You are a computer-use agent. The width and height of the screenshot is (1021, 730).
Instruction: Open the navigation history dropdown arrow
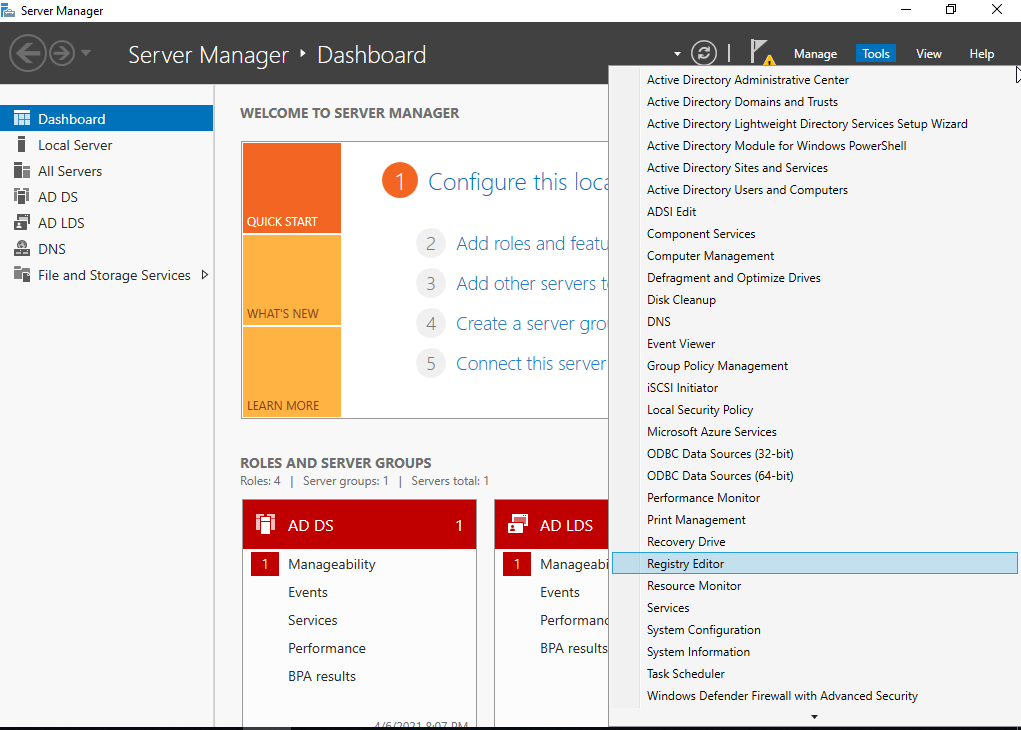click(x=86, y=53)
